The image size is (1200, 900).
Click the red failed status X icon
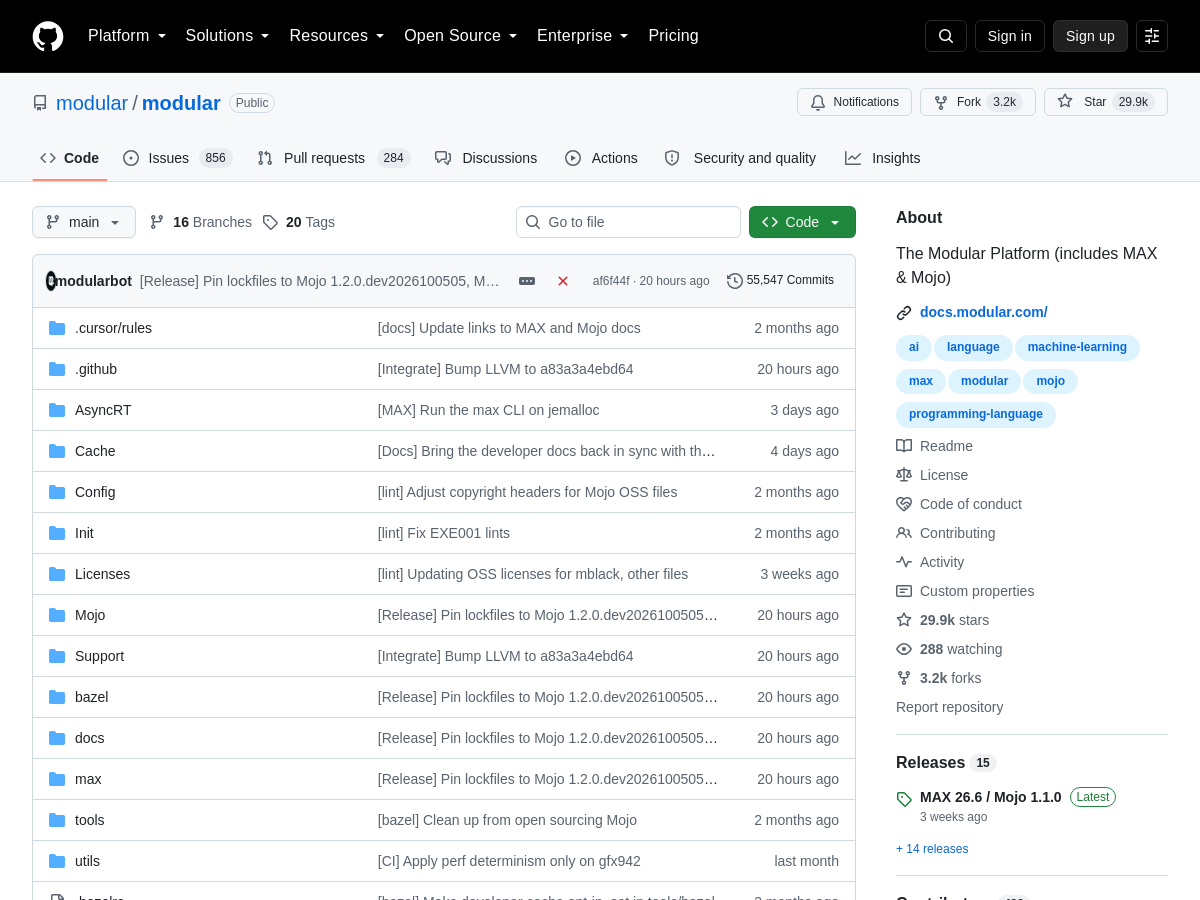[x=563, y=281]
